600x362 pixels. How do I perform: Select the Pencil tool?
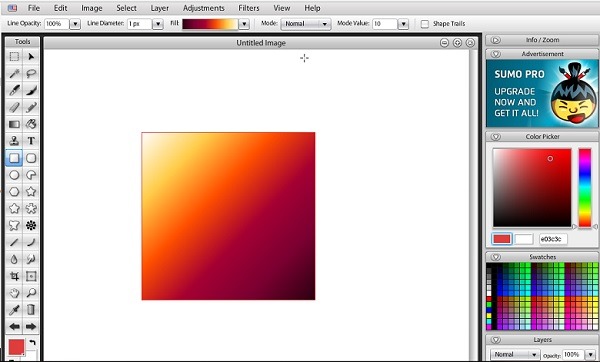click(31, 107)
